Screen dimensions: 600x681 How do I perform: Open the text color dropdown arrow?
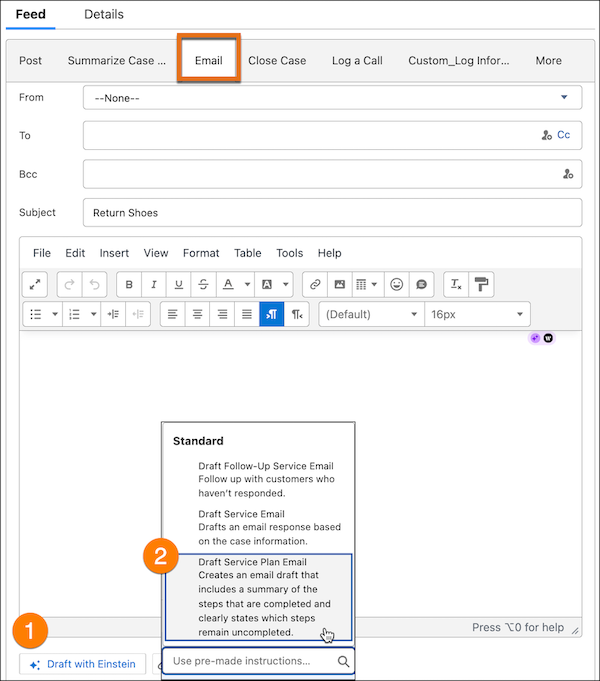[247, 284]
